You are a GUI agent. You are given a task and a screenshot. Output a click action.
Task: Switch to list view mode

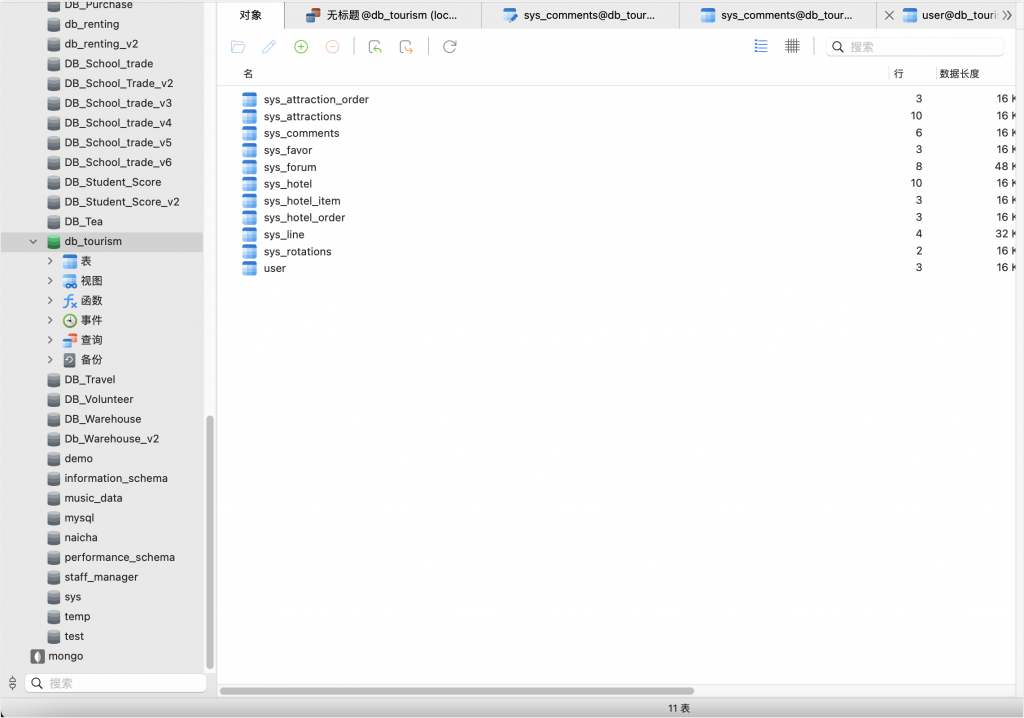click(x=761, y=46)
